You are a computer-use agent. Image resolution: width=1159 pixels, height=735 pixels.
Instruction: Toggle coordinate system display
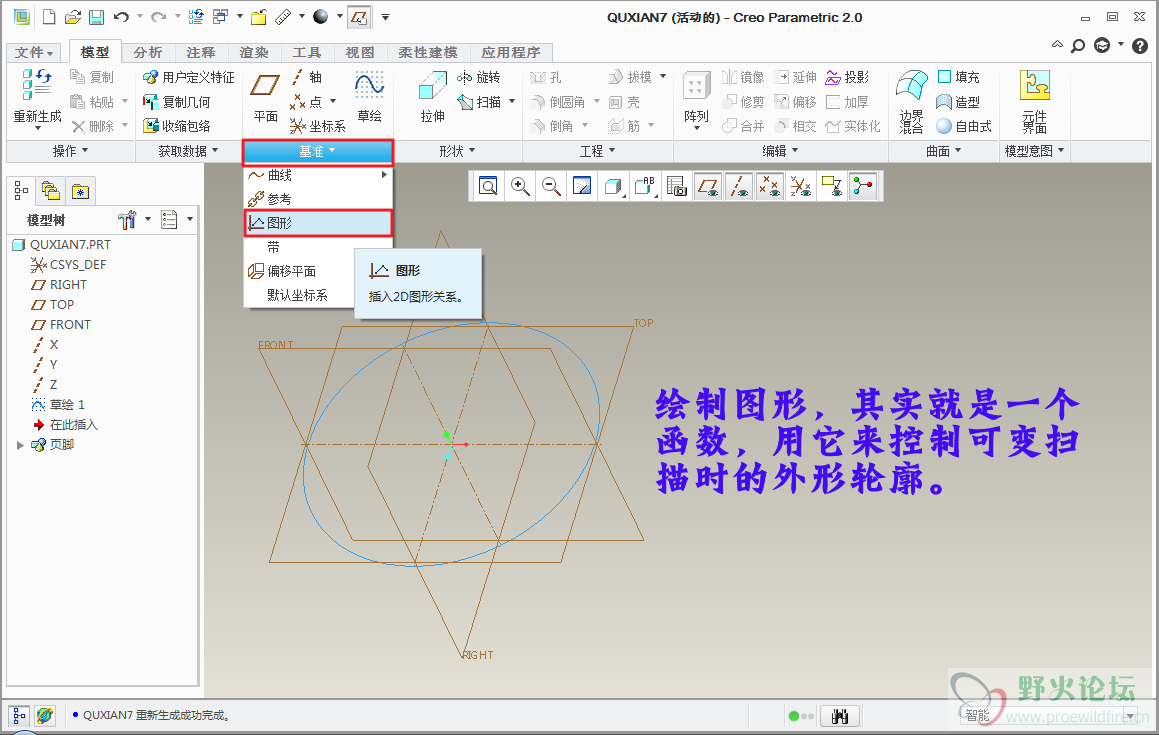801,186
